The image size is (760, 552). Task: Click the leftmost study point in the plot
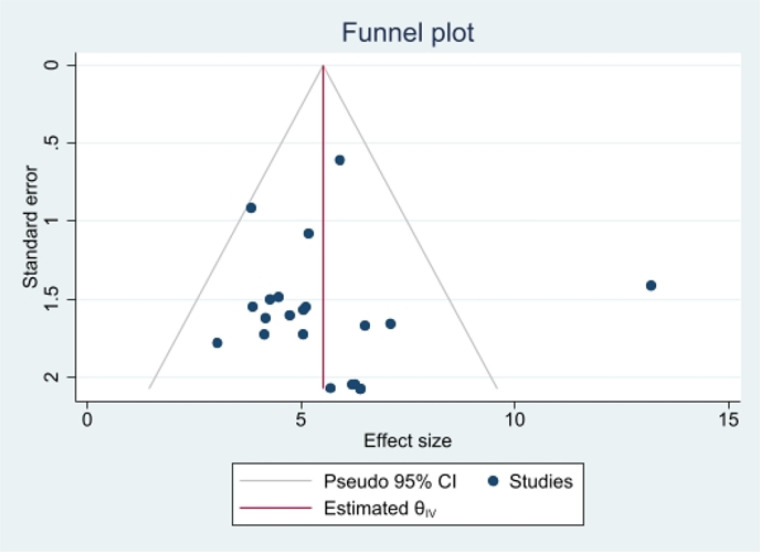coord(217,343)
